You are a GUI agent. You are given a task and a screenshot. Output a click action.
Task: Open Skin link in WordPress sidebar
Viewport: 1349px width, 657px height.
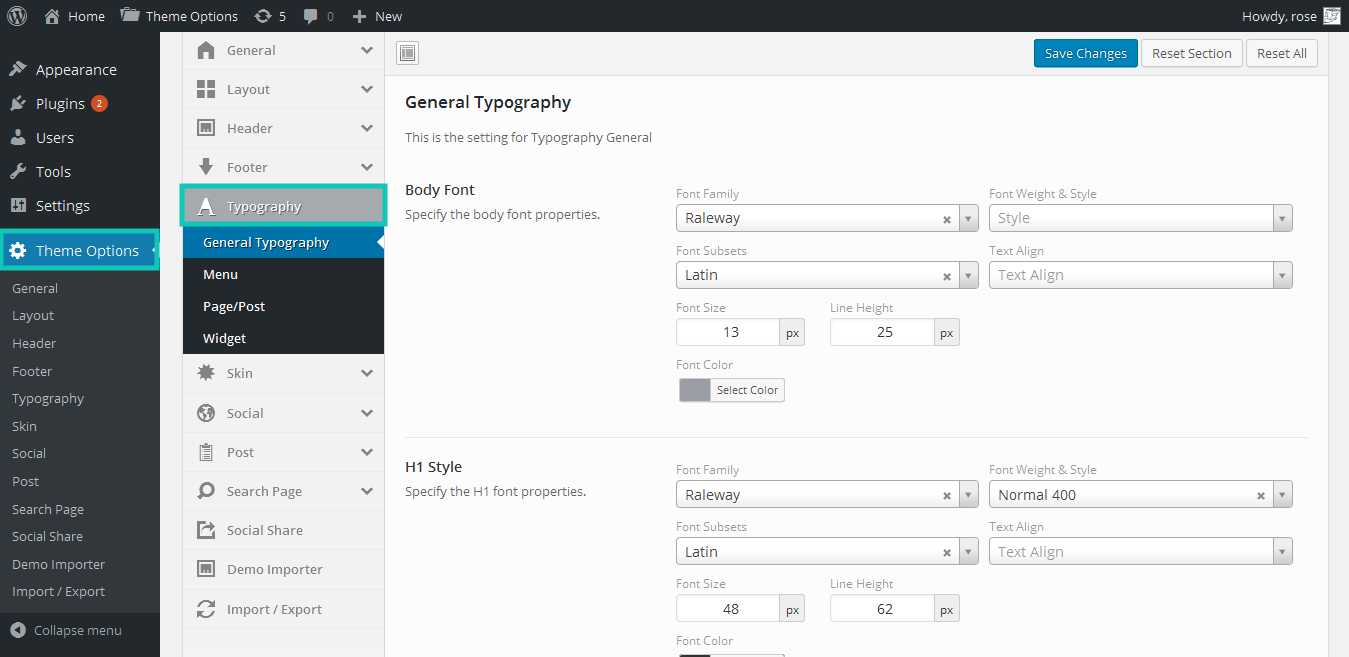tap(24, 426)
